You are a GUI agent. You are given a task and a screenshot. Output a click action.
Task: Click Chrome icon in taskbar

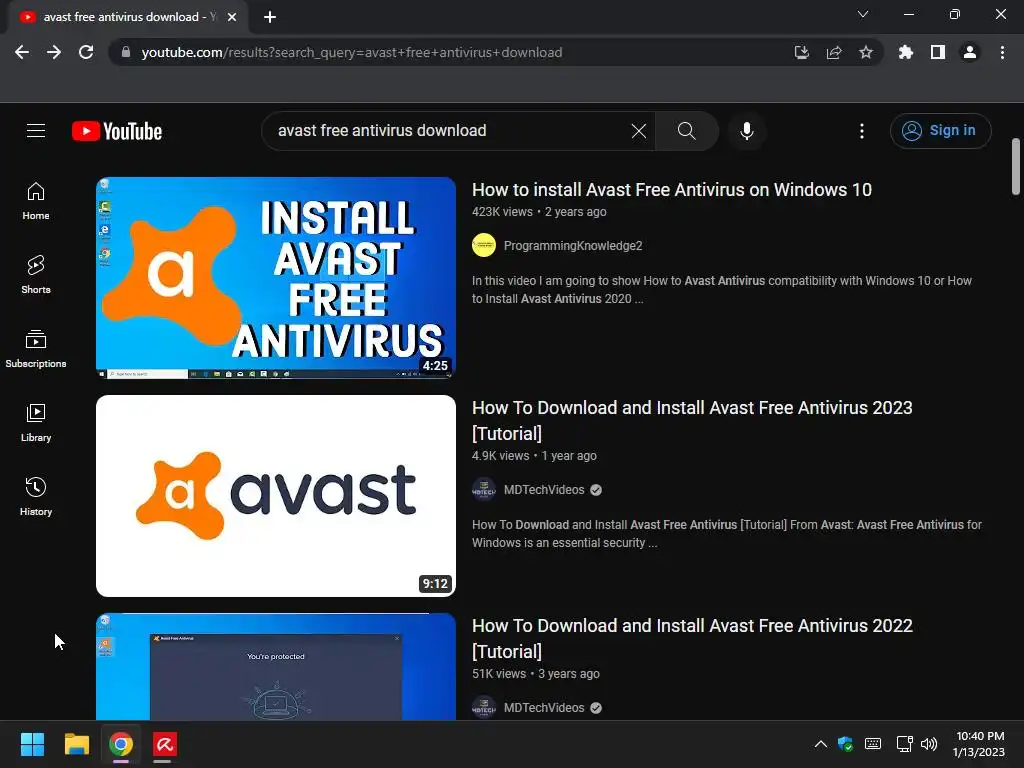pyautogui.click(x=121, y=744)
